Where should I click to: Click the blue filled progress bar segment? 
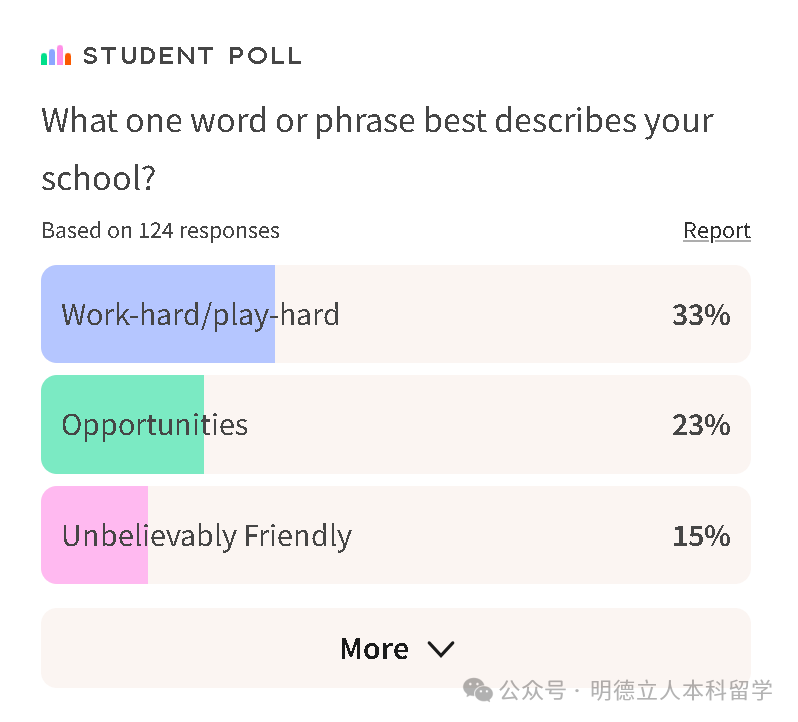coord(158,314)
